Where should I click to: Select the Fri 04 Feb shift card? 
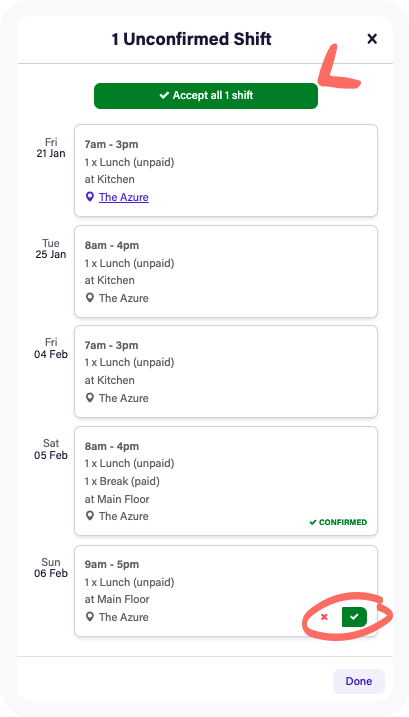click(x=226, y=371)
